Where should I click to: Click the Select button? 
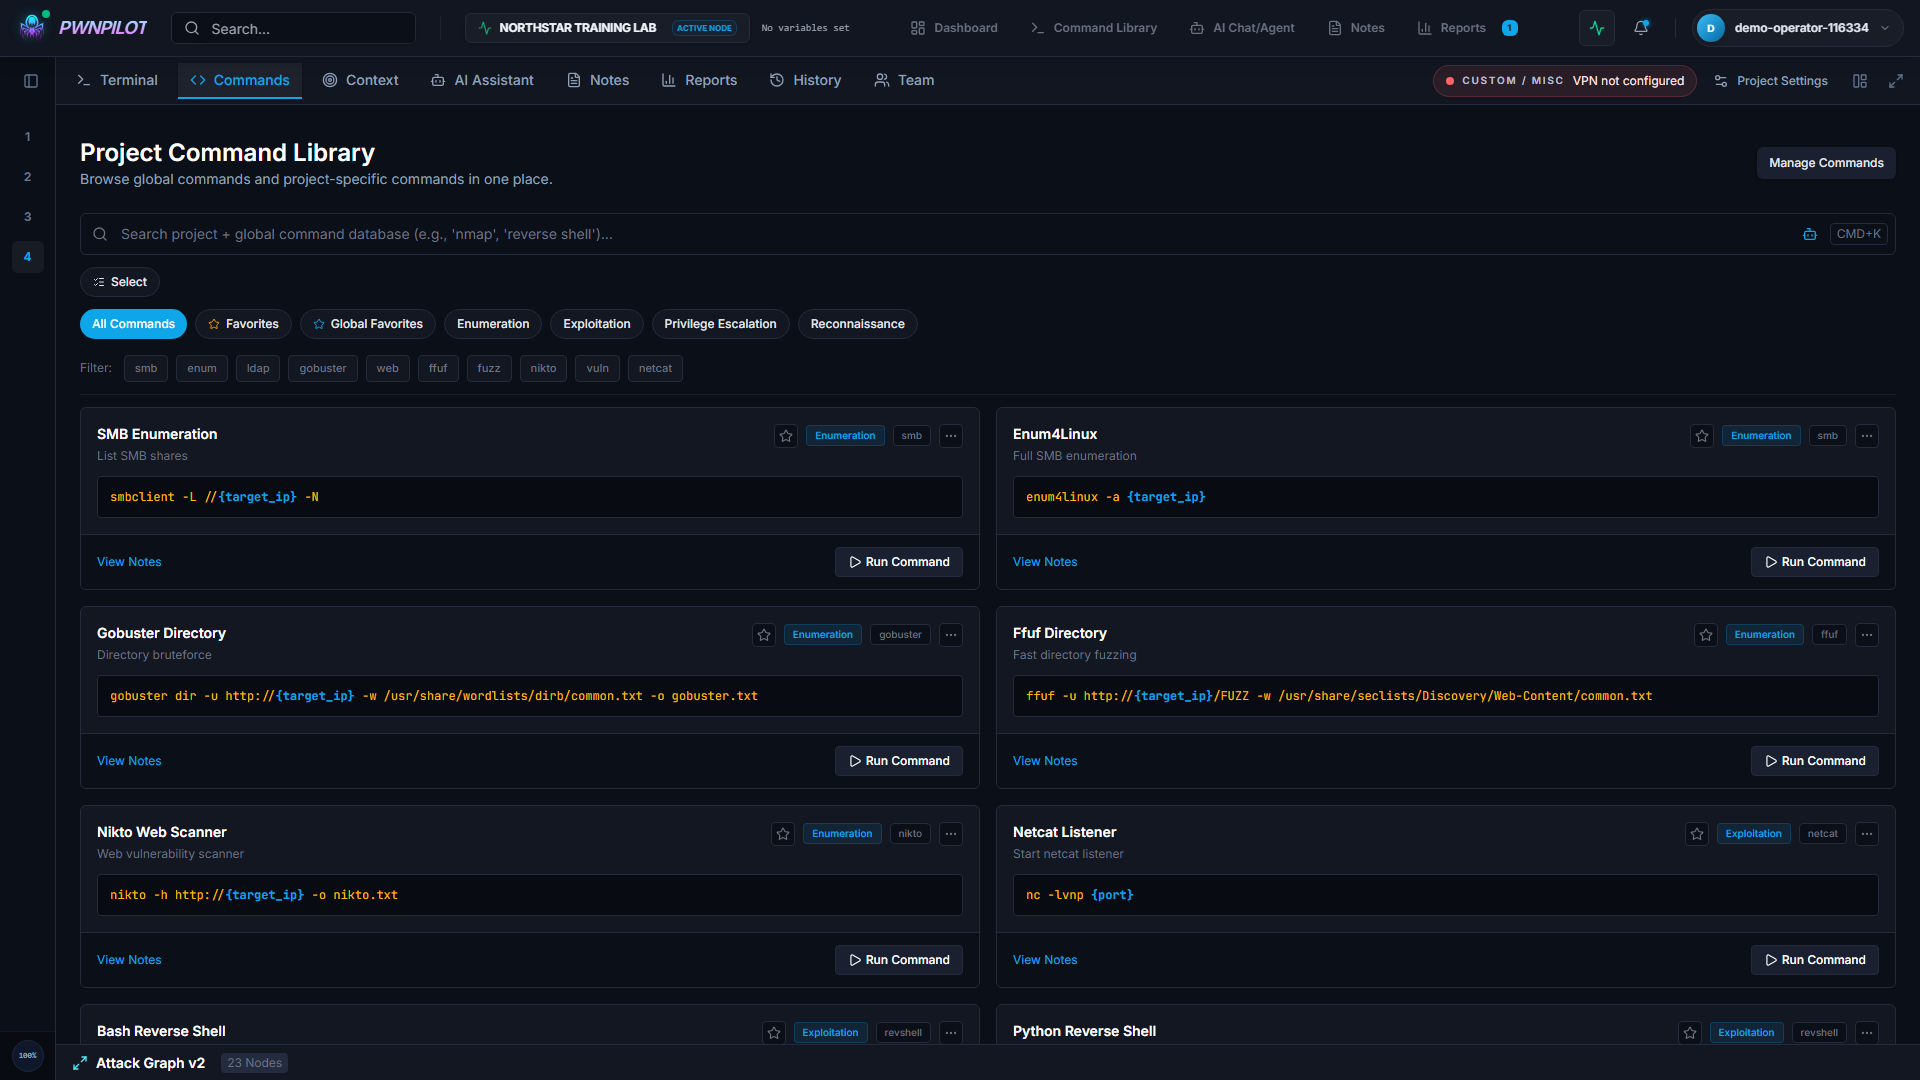point(120,282)
